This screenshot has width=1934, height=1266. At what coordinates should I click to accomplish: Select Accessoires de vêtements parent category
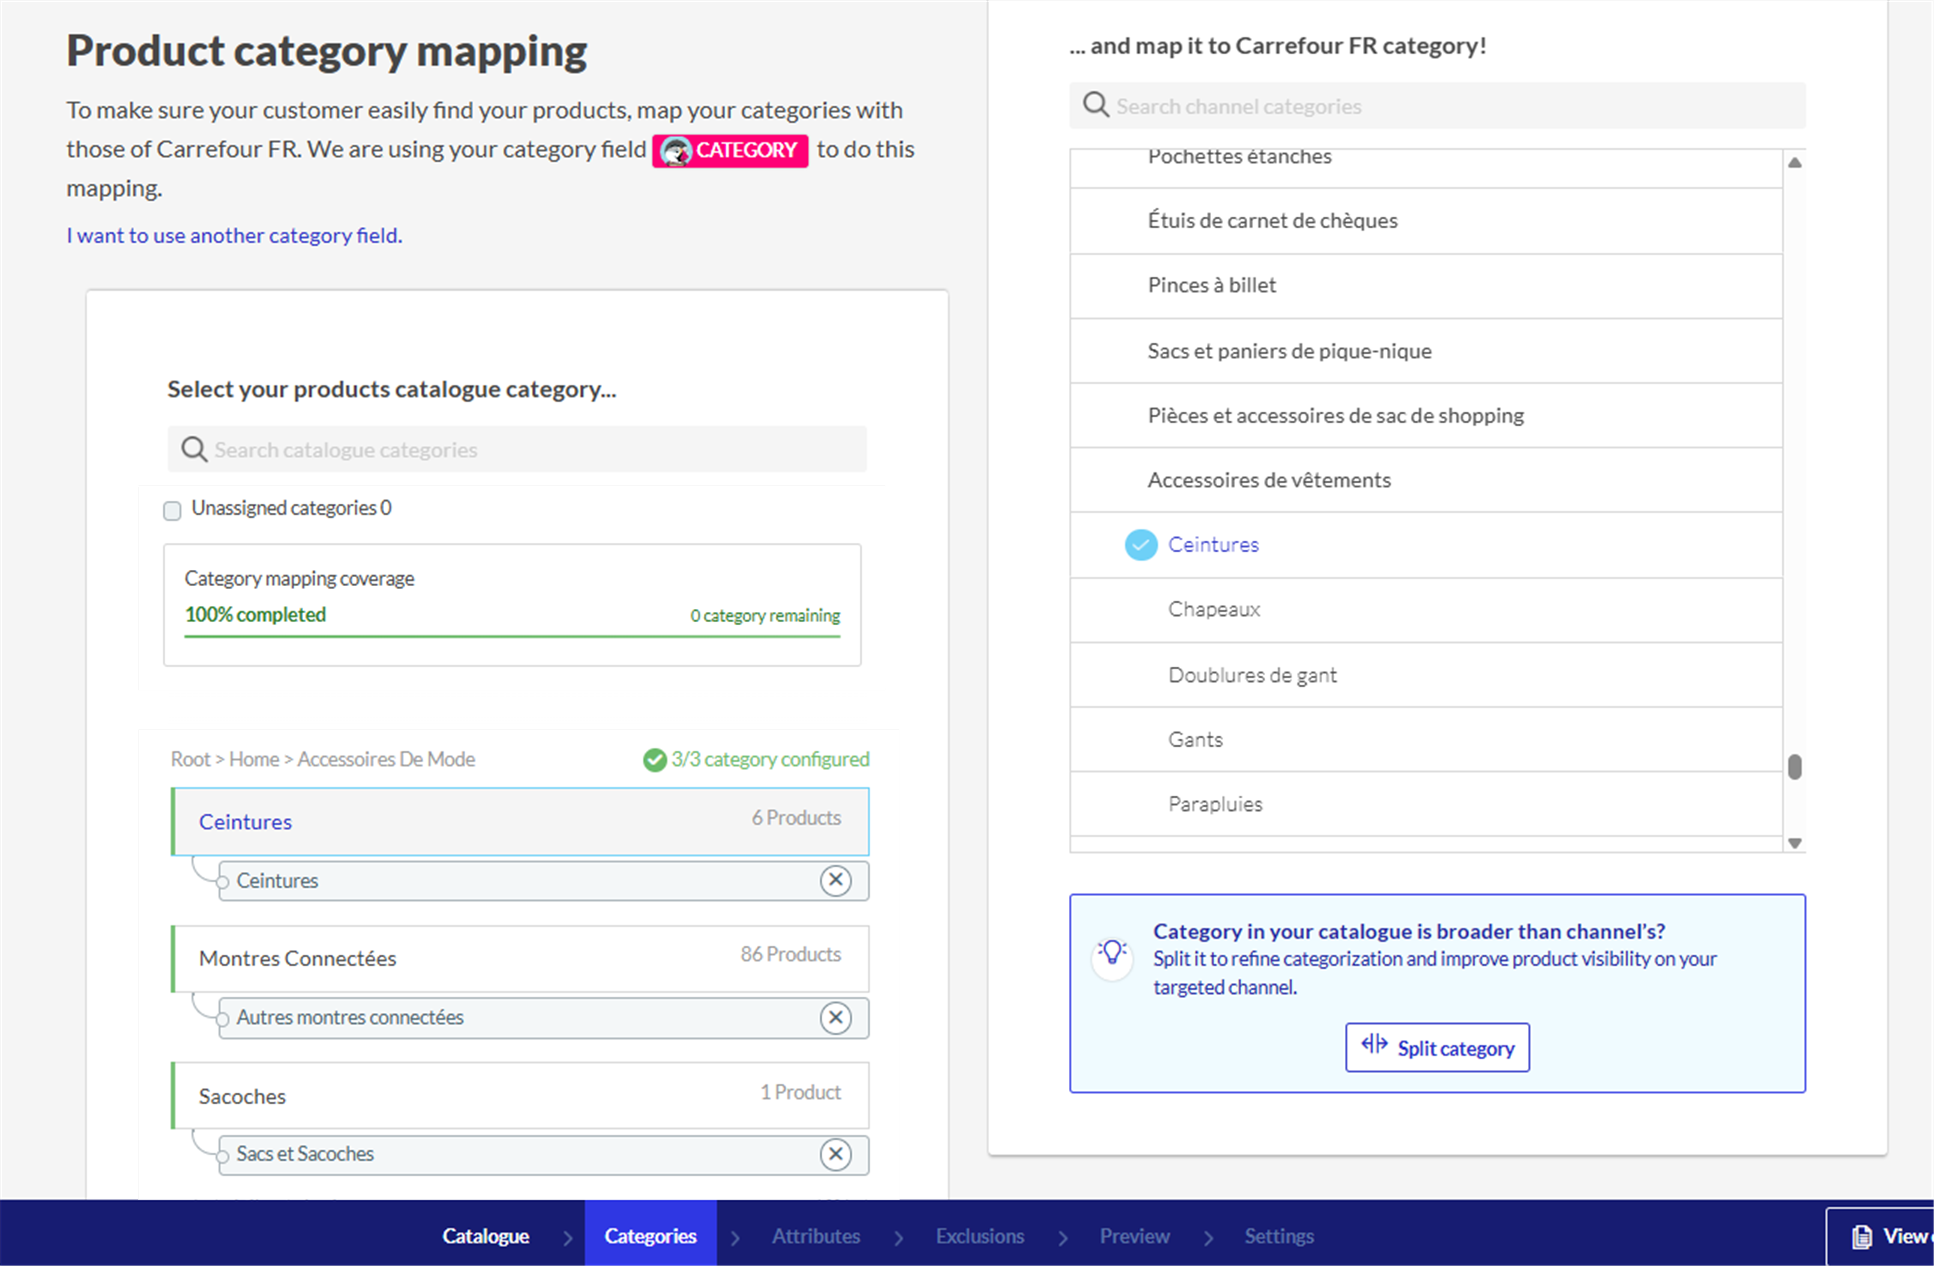pyautogui.click(x=1268, y=480)
